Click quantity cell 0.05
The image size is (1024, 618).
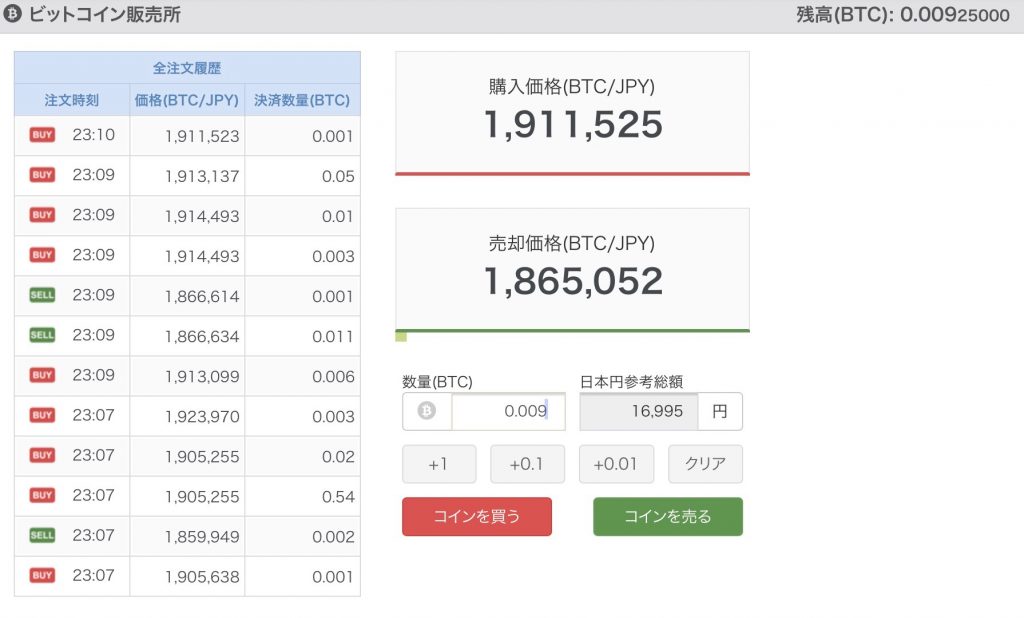[302, 176]
